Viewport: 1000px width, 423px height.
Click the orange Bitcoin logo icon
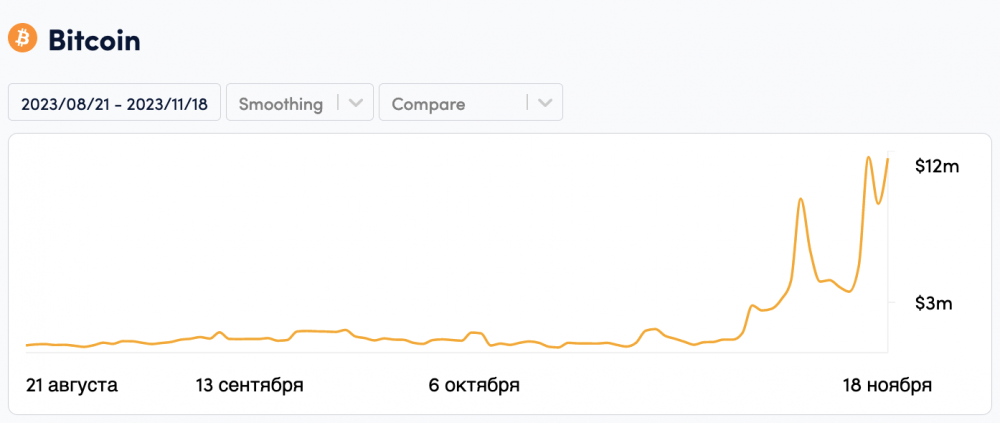[22, 39]
